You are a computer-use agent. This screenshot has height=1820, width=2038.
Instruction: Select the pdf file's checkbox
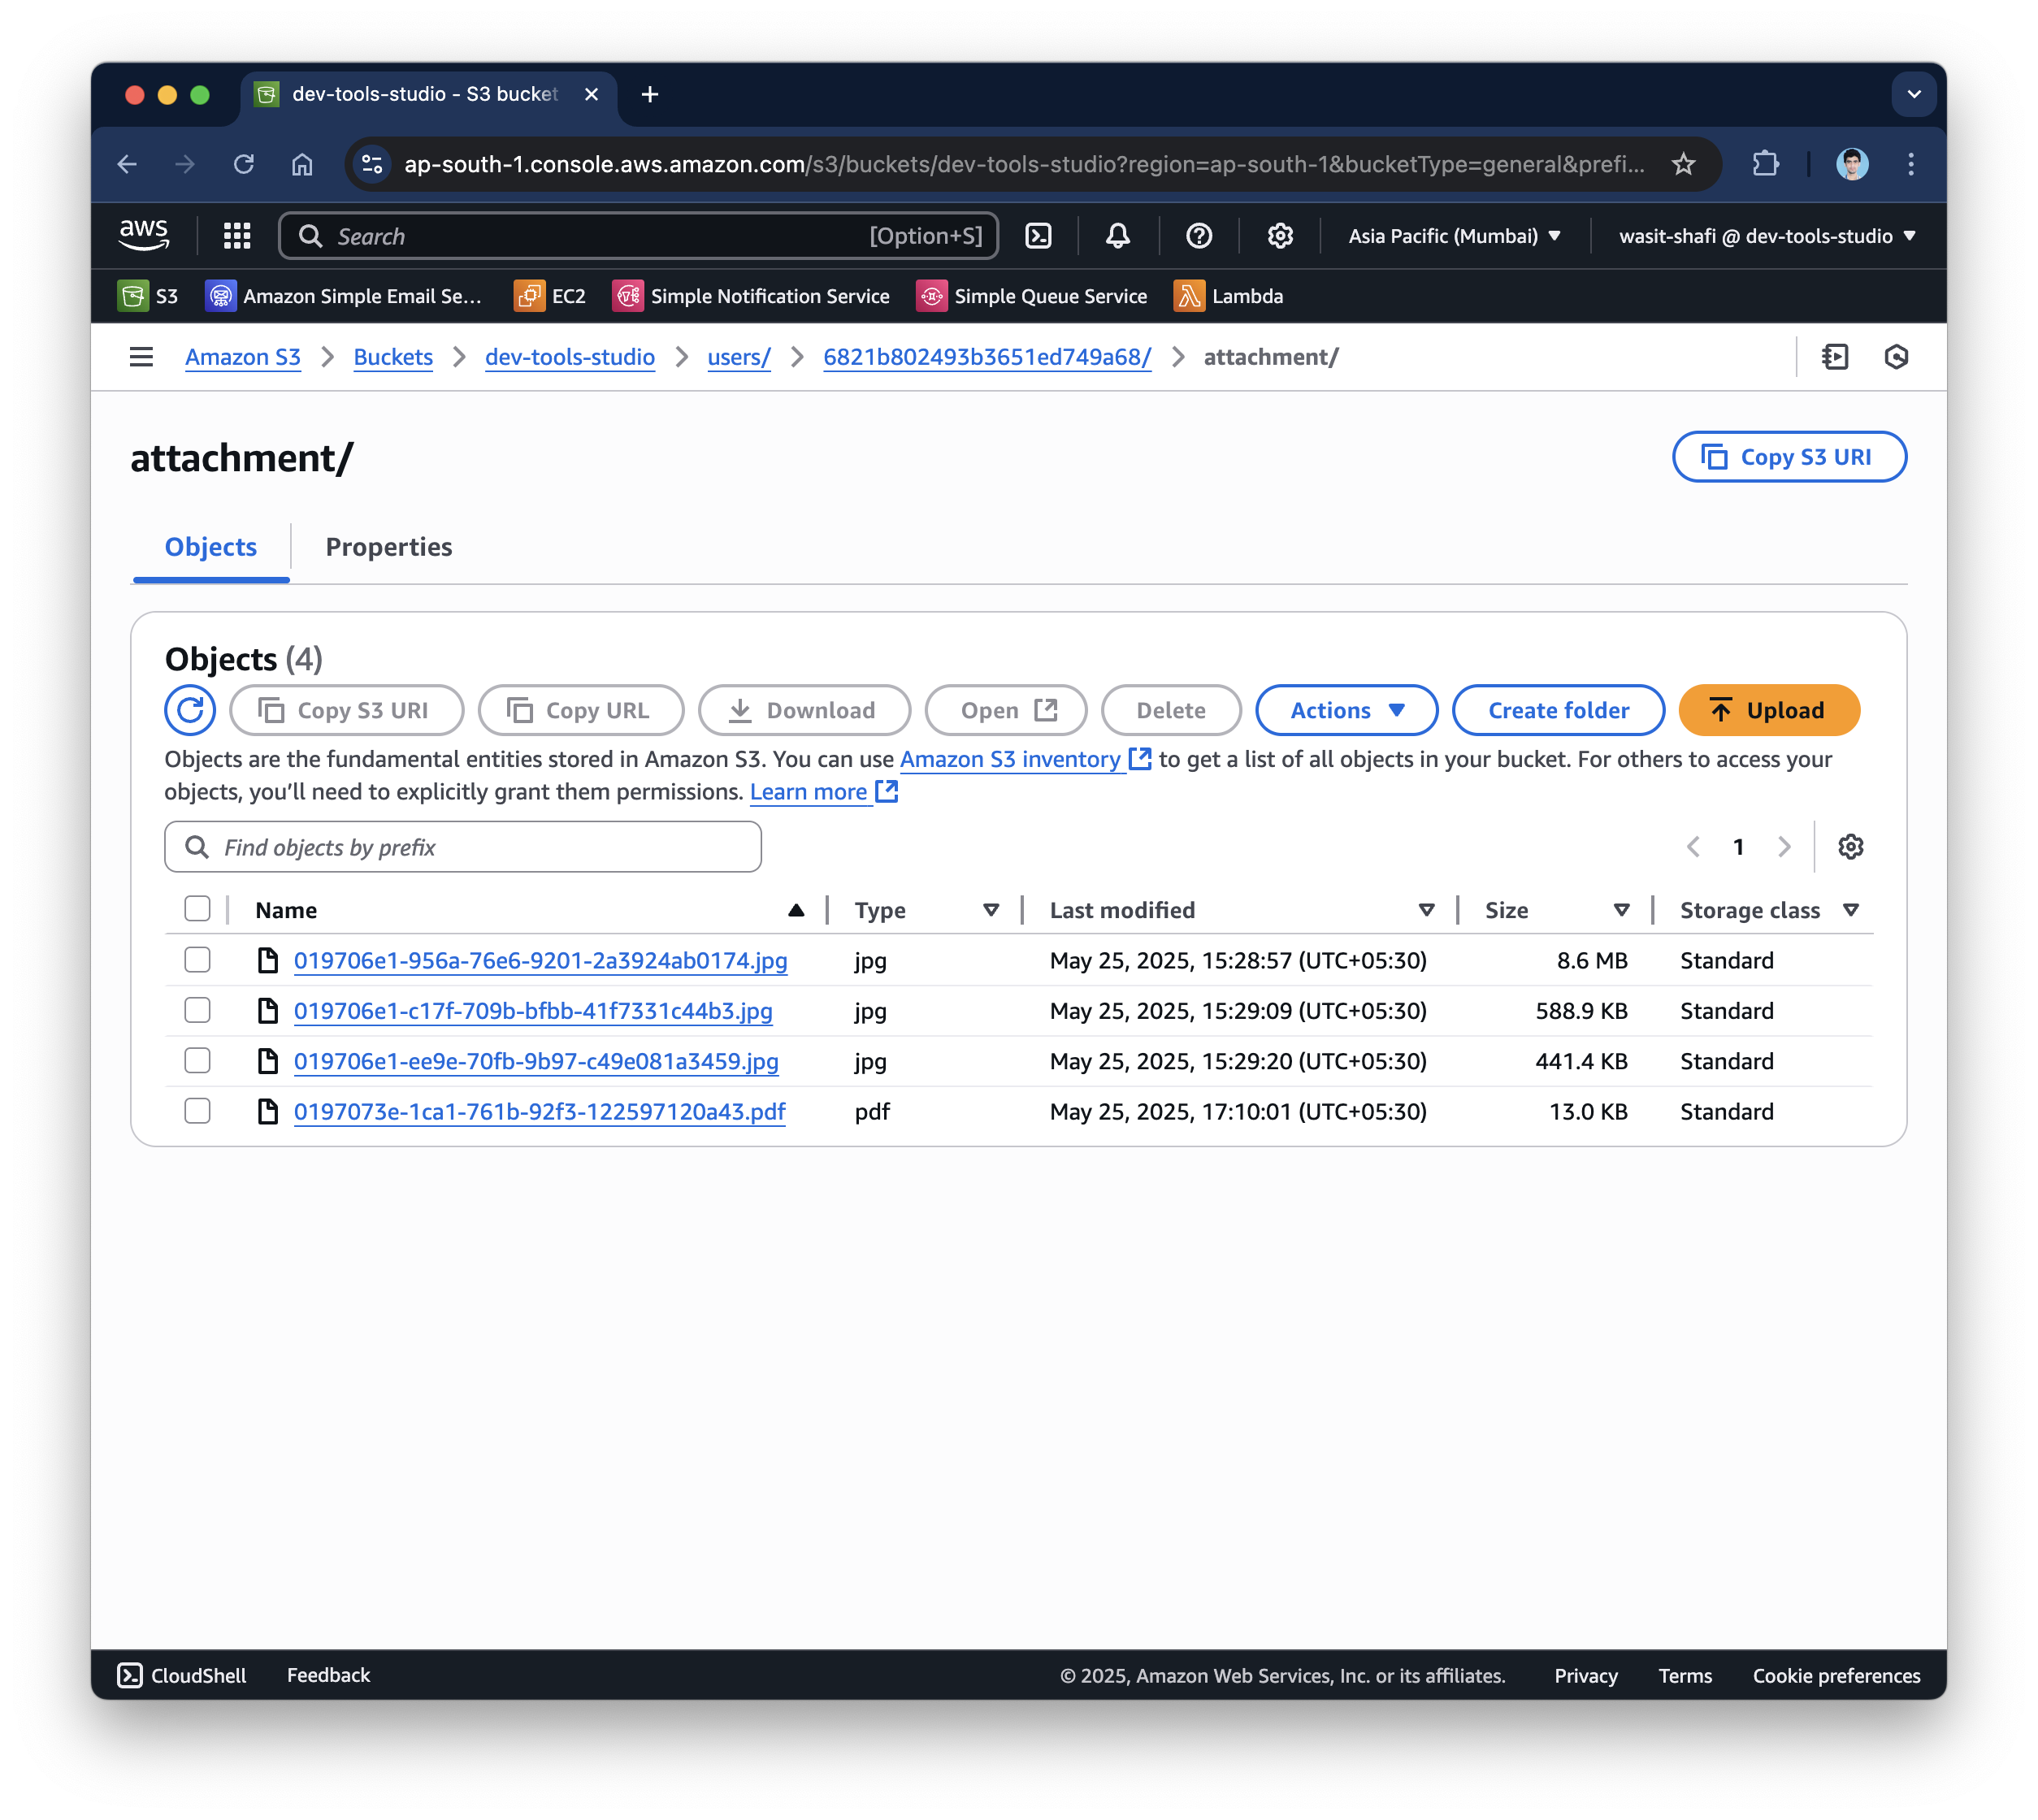tap(198, 1111)
